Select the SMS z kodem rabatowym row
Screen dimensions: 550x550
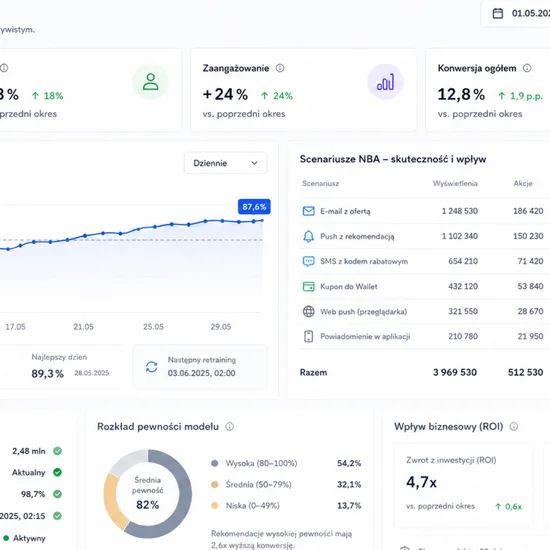coord(424,261)
